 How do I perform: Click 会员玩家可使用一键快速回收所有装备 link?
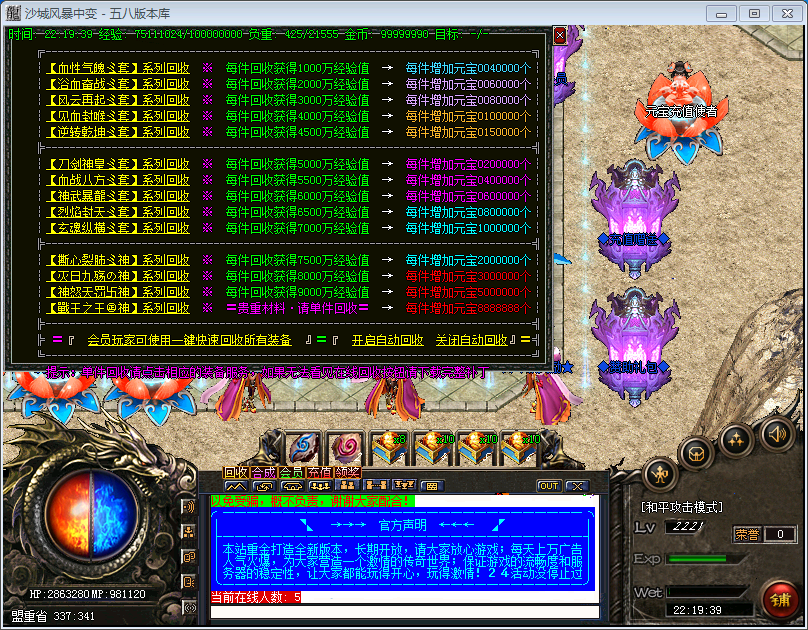[190, 340]
